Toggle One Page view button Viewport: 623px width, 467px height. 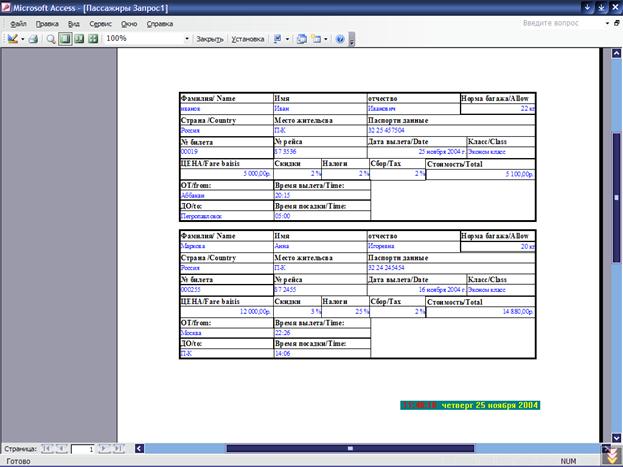(65, 39)
